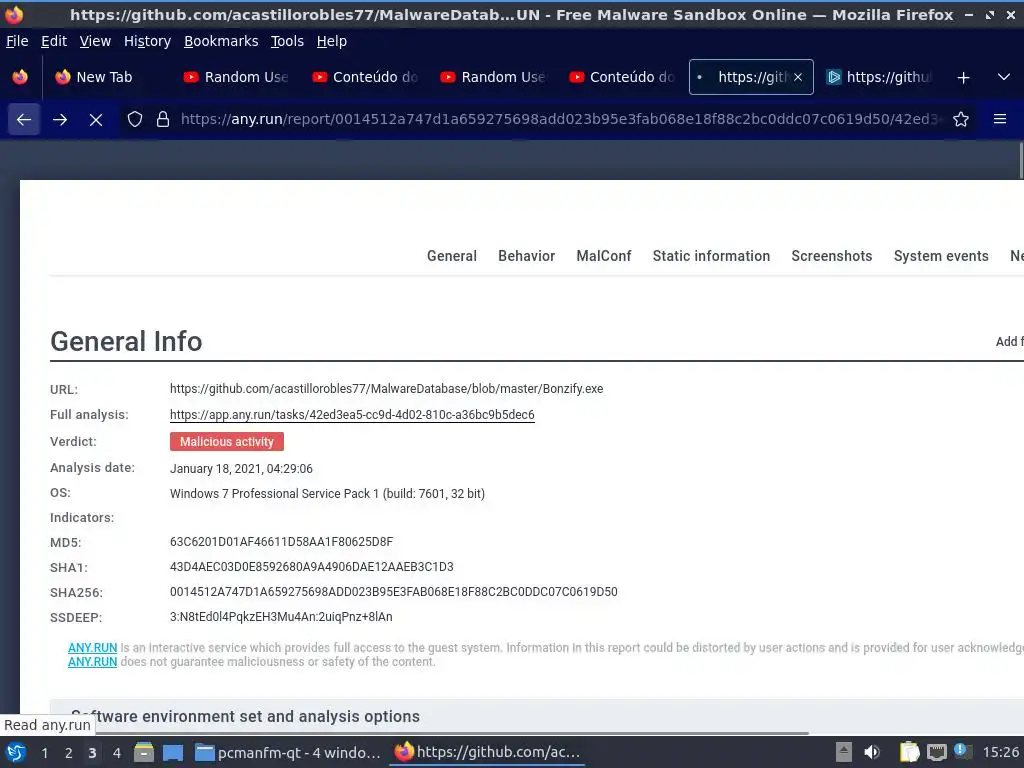Select the SSDEEP value
The height and width of the screenshot is (768, 1024).
281,617
